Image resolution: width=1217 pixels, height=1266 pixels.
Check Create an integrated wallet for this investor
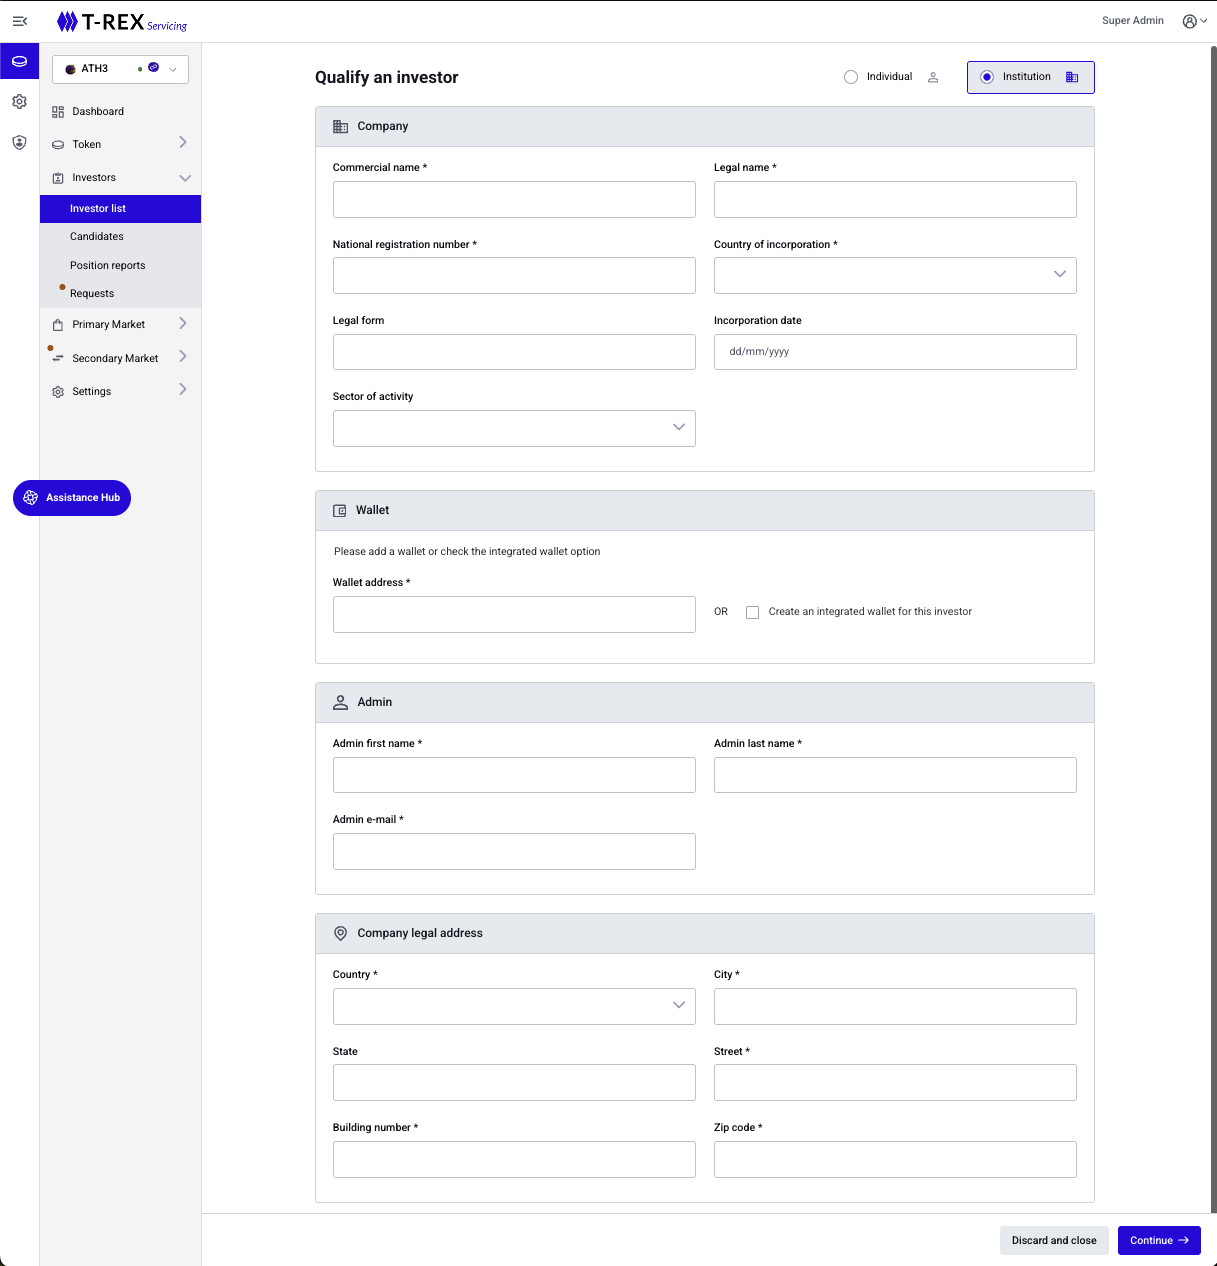753,612
